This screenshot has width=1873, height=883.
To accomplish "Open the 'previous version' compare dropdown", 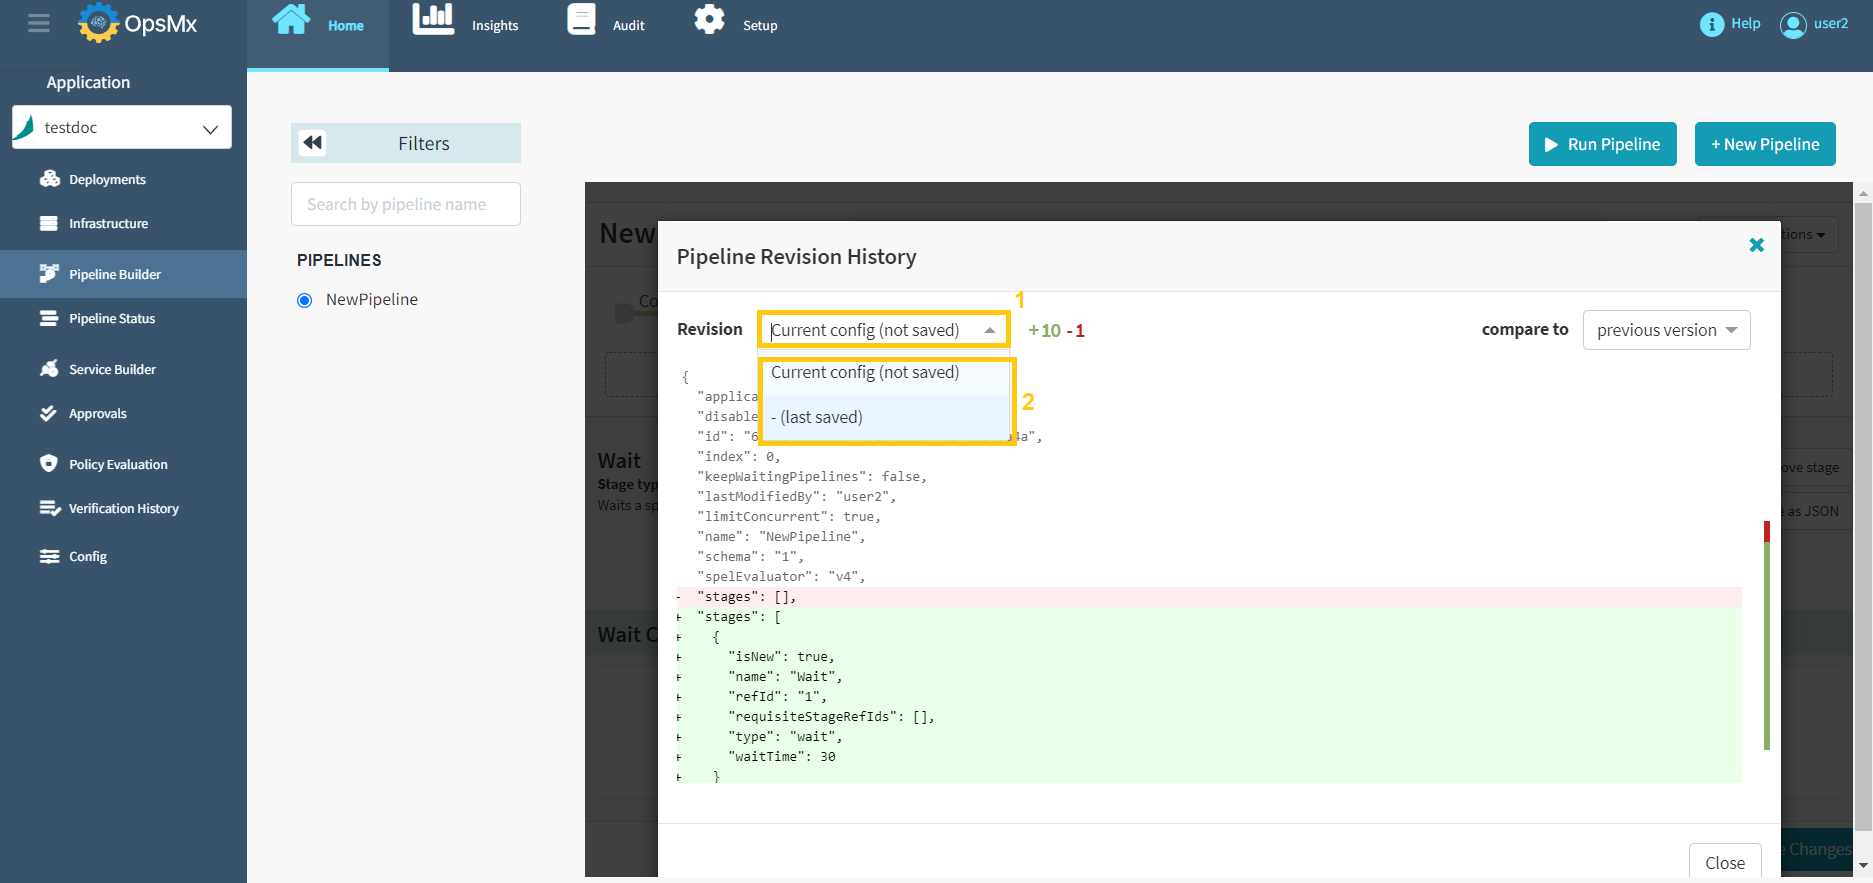I will click(1666, 330).
